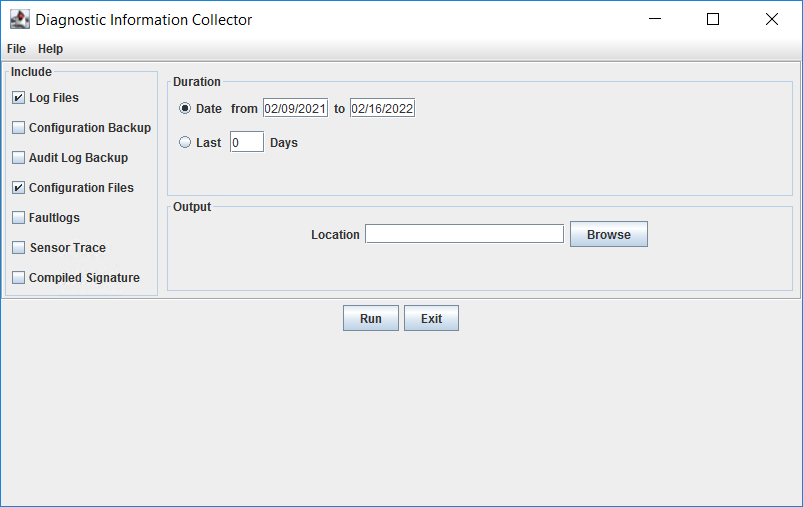Minimize the Diagnostic Information Collector window
The image size is (803, 507).
pos(655,19)
